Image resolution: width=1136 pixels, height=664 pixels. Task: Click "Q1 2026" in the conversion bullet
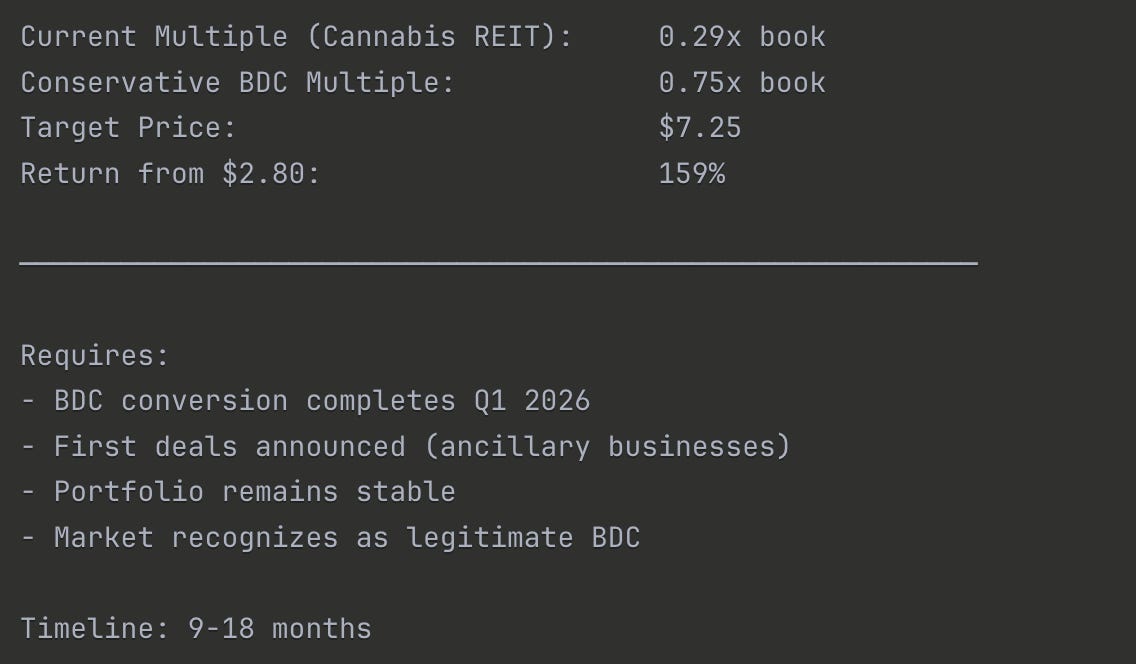tap(532, 401)
